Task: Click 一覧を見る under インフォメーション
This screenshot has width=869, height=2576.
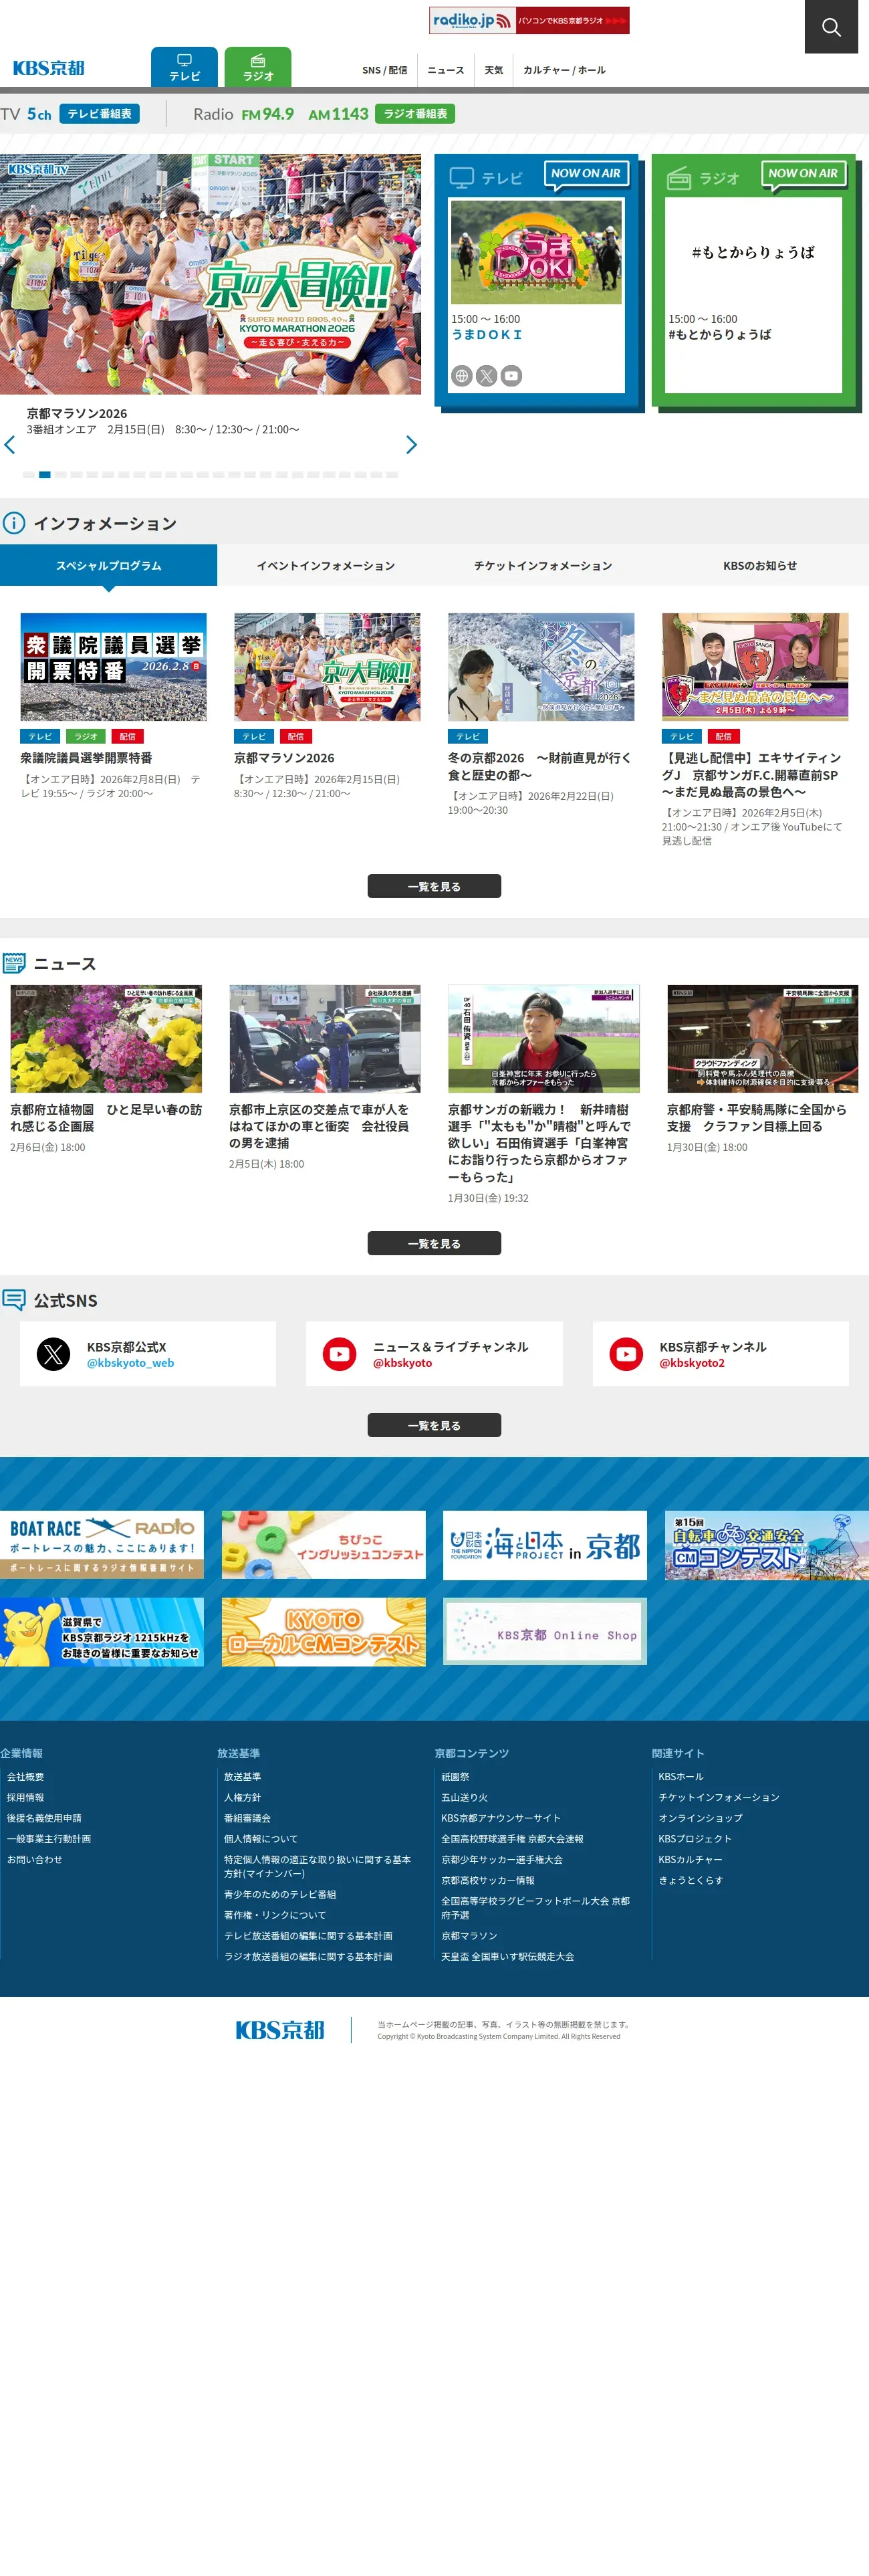Action: [434, 886]
